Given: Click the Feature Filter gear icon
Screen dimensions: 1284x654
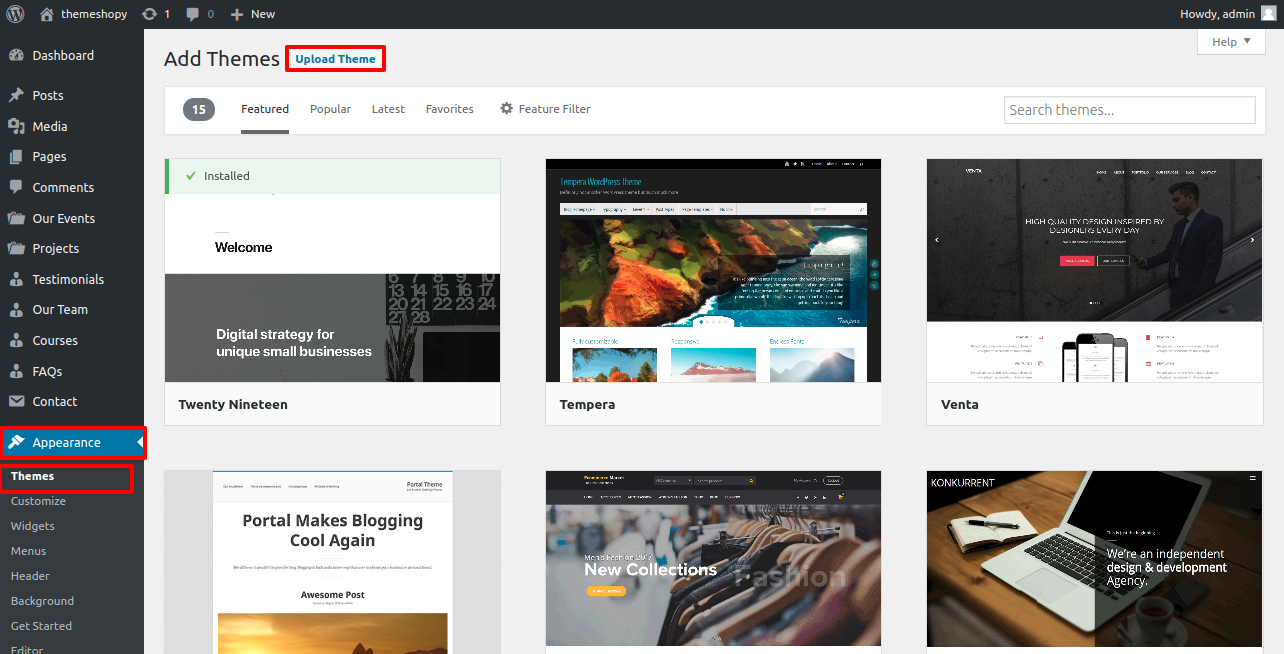Looking at the screenshot, I should point(506,109).
